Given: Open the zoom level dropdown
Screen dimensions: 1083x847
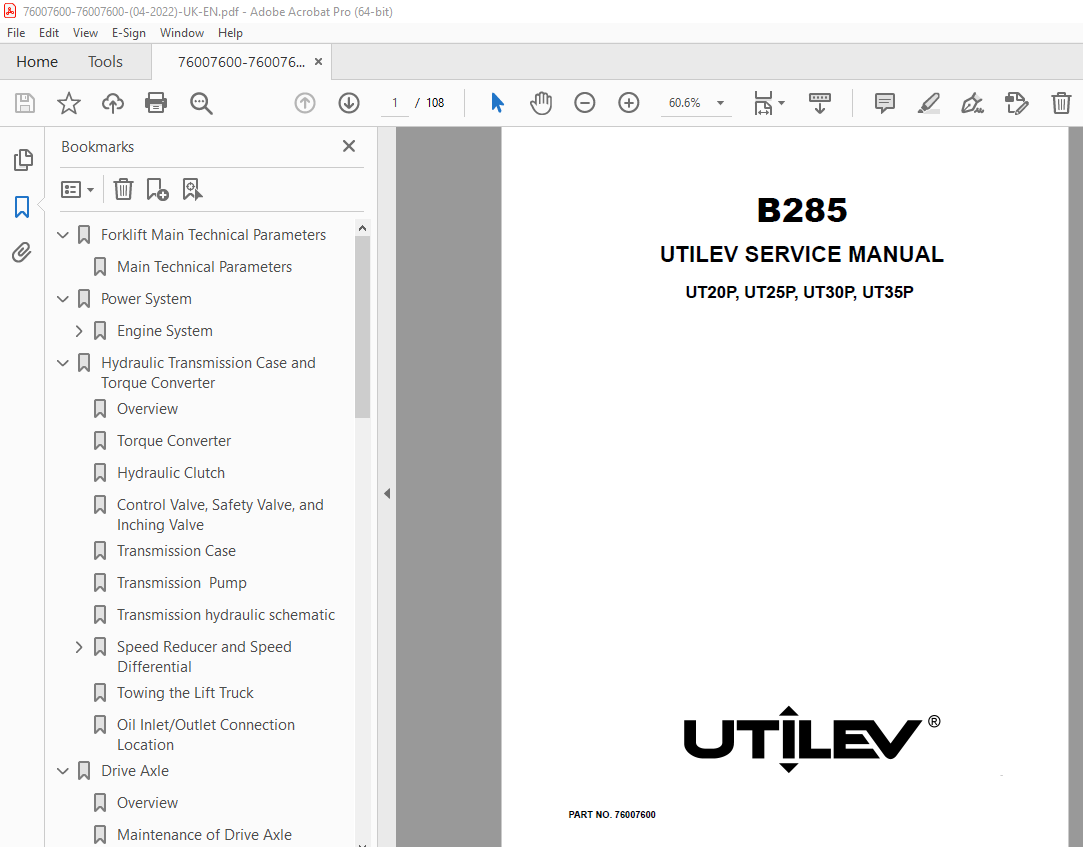Looking at the screenshot, I should pos(720,103).
